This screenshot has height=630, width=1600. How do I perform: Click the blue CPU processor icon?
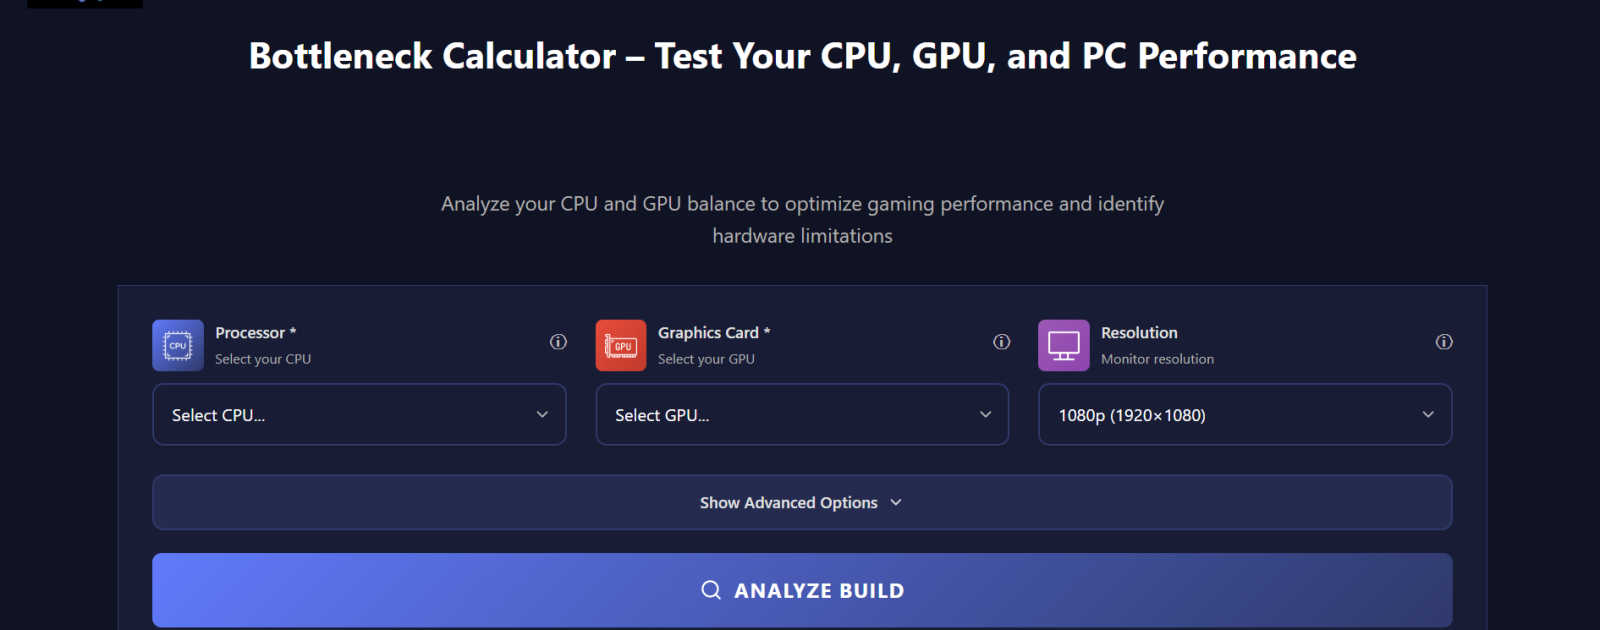coord(177,345)
